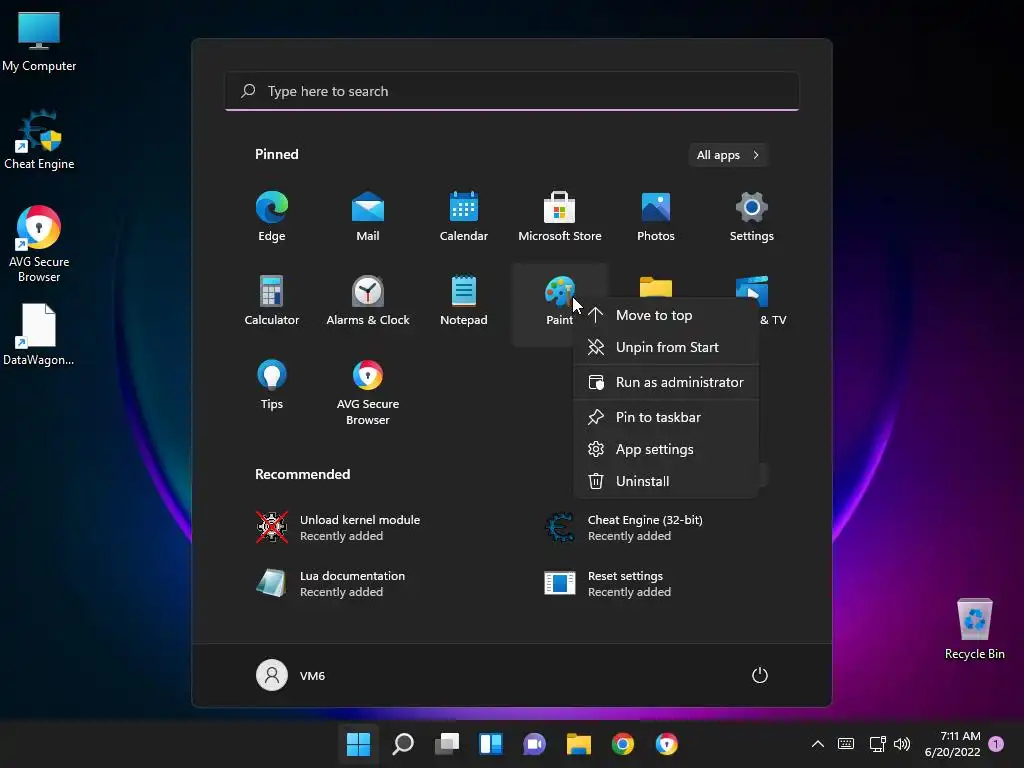Launch Notepad from pinned apps
Screen dimensions: 1024x768
[x=464, y=300]
